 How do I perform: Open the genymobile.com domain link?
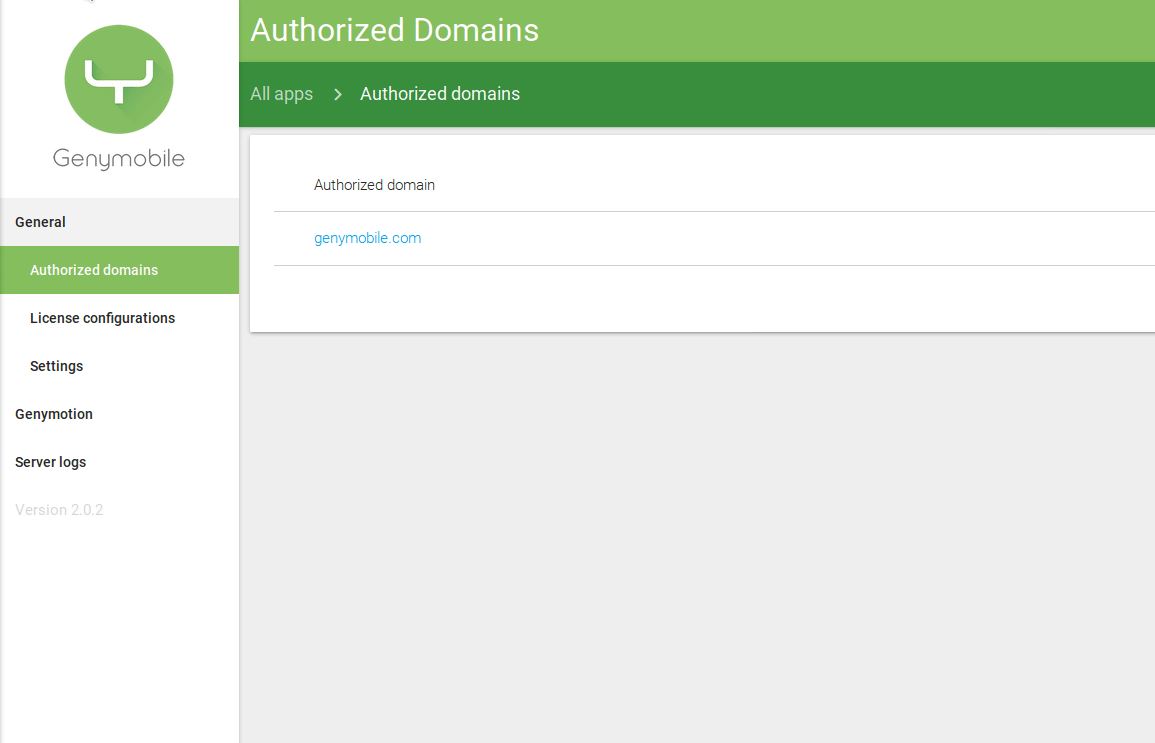click(x=367, y=238)
